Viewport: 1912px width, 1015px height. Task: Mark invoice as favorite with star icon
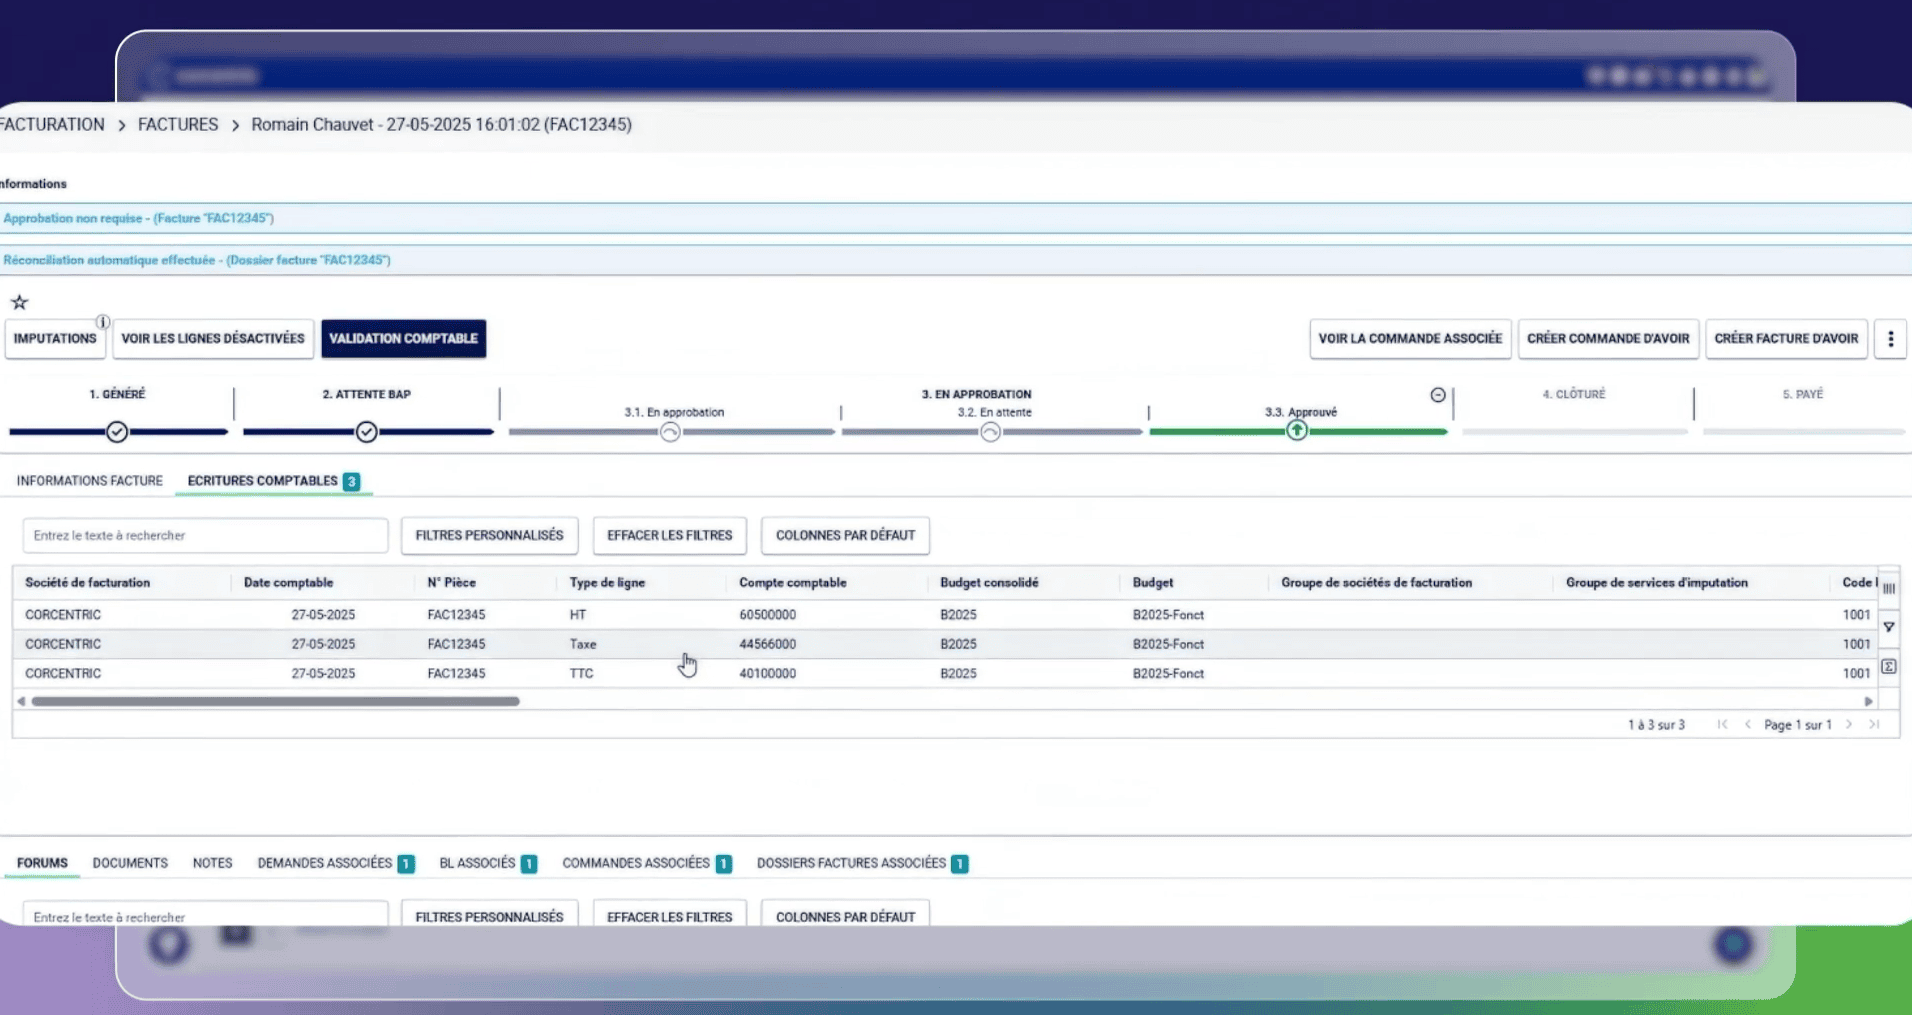coord(19,302)
